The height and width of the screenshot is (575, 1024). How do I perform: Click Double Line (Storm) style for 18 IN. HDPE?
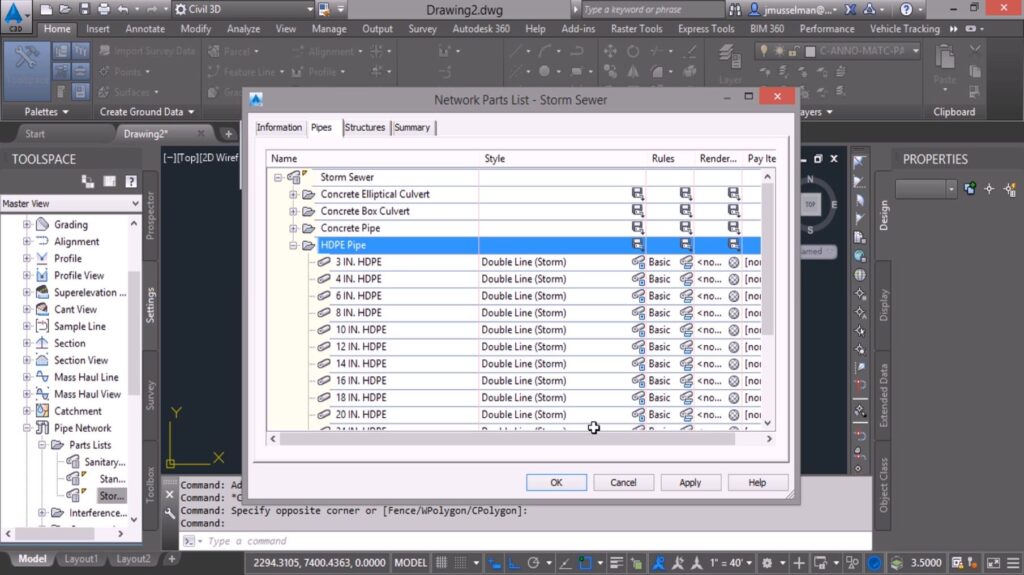pos(524,398)
